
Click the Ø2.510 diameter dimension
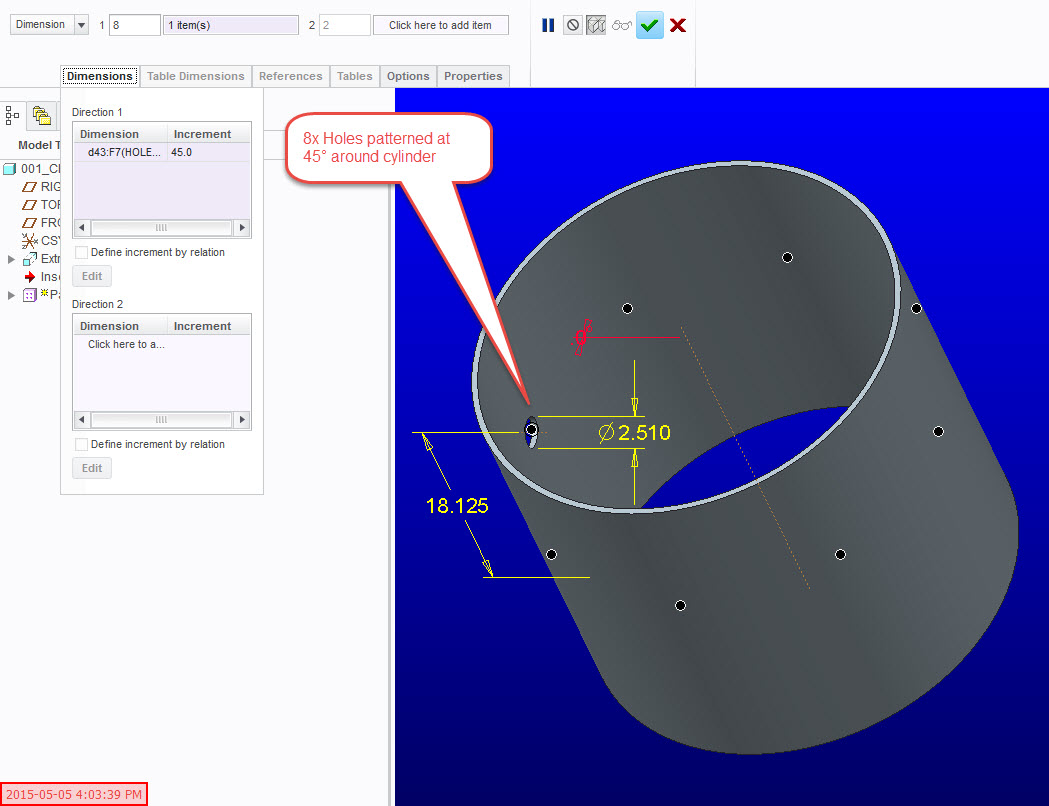634,433
